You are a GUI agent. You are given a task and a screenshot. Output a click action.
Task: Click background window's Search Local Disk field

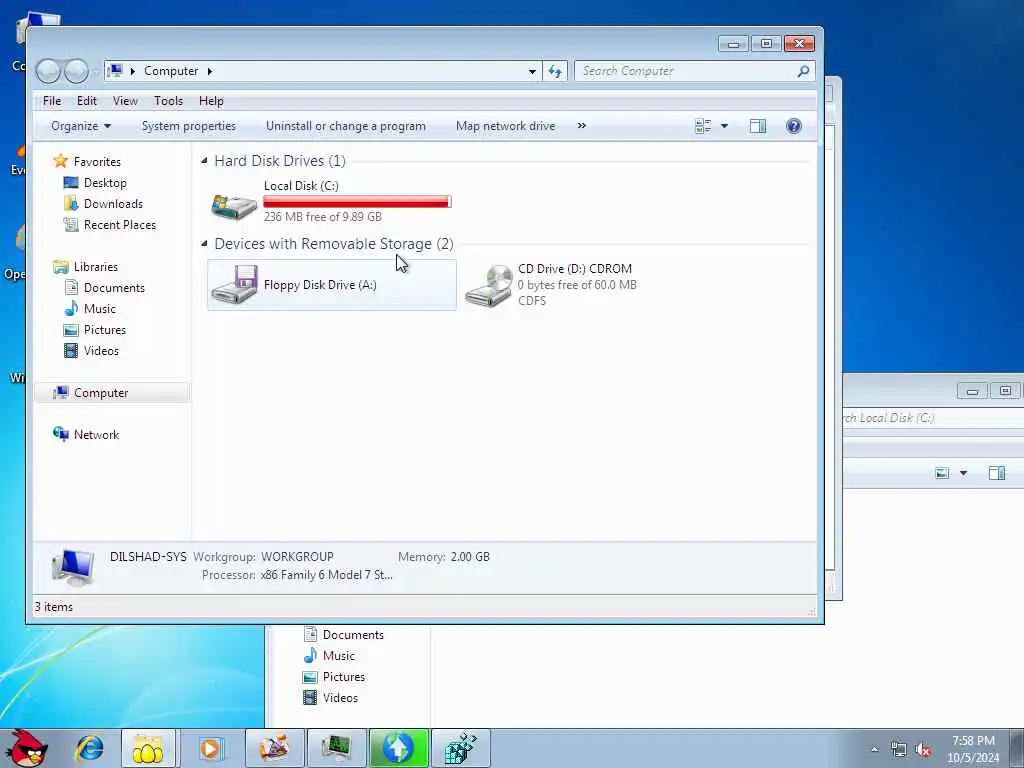click(933, 418)
